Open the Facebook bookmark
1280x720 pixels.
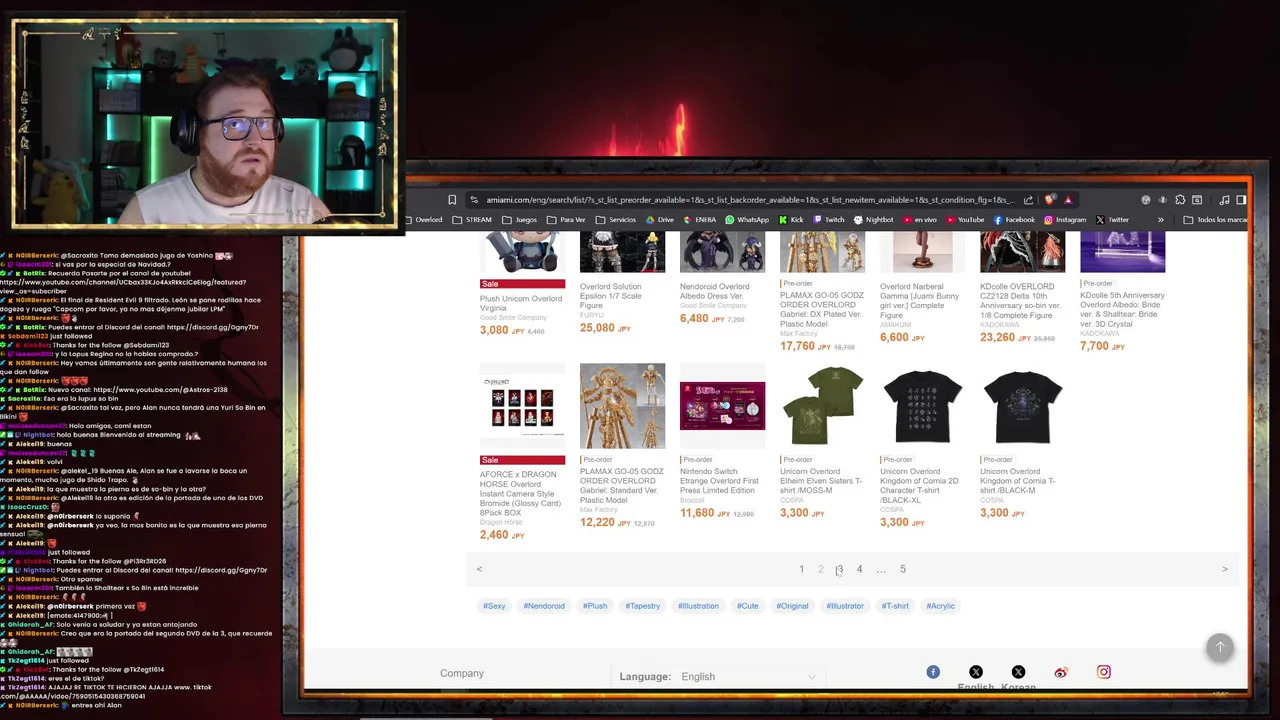click(x=1014, y=220)
